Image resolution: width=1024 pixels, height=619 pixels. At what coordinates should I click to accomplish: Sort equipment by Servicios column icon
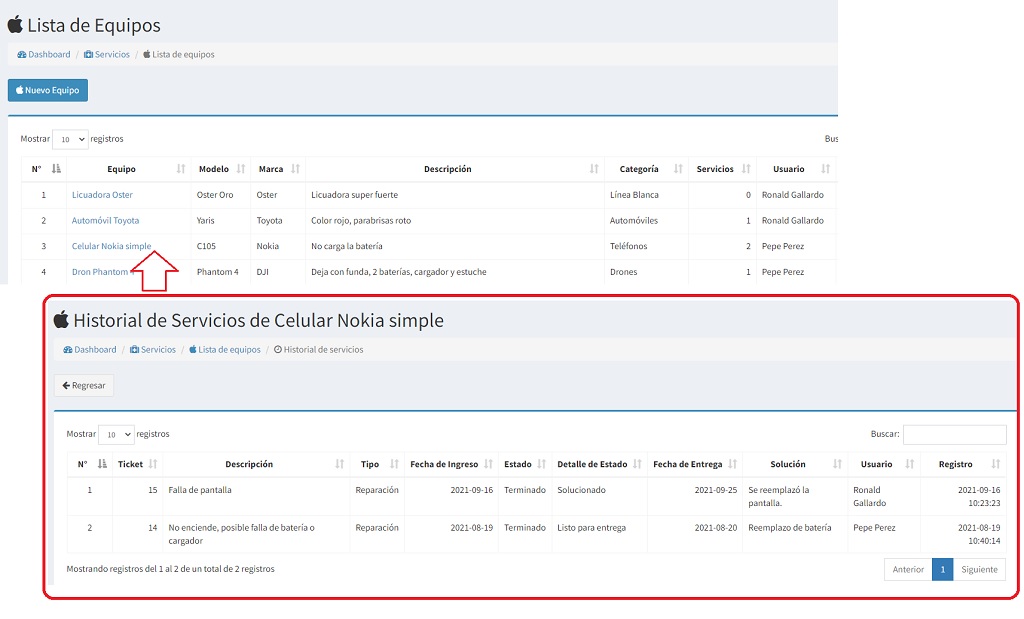coord(742,169)
